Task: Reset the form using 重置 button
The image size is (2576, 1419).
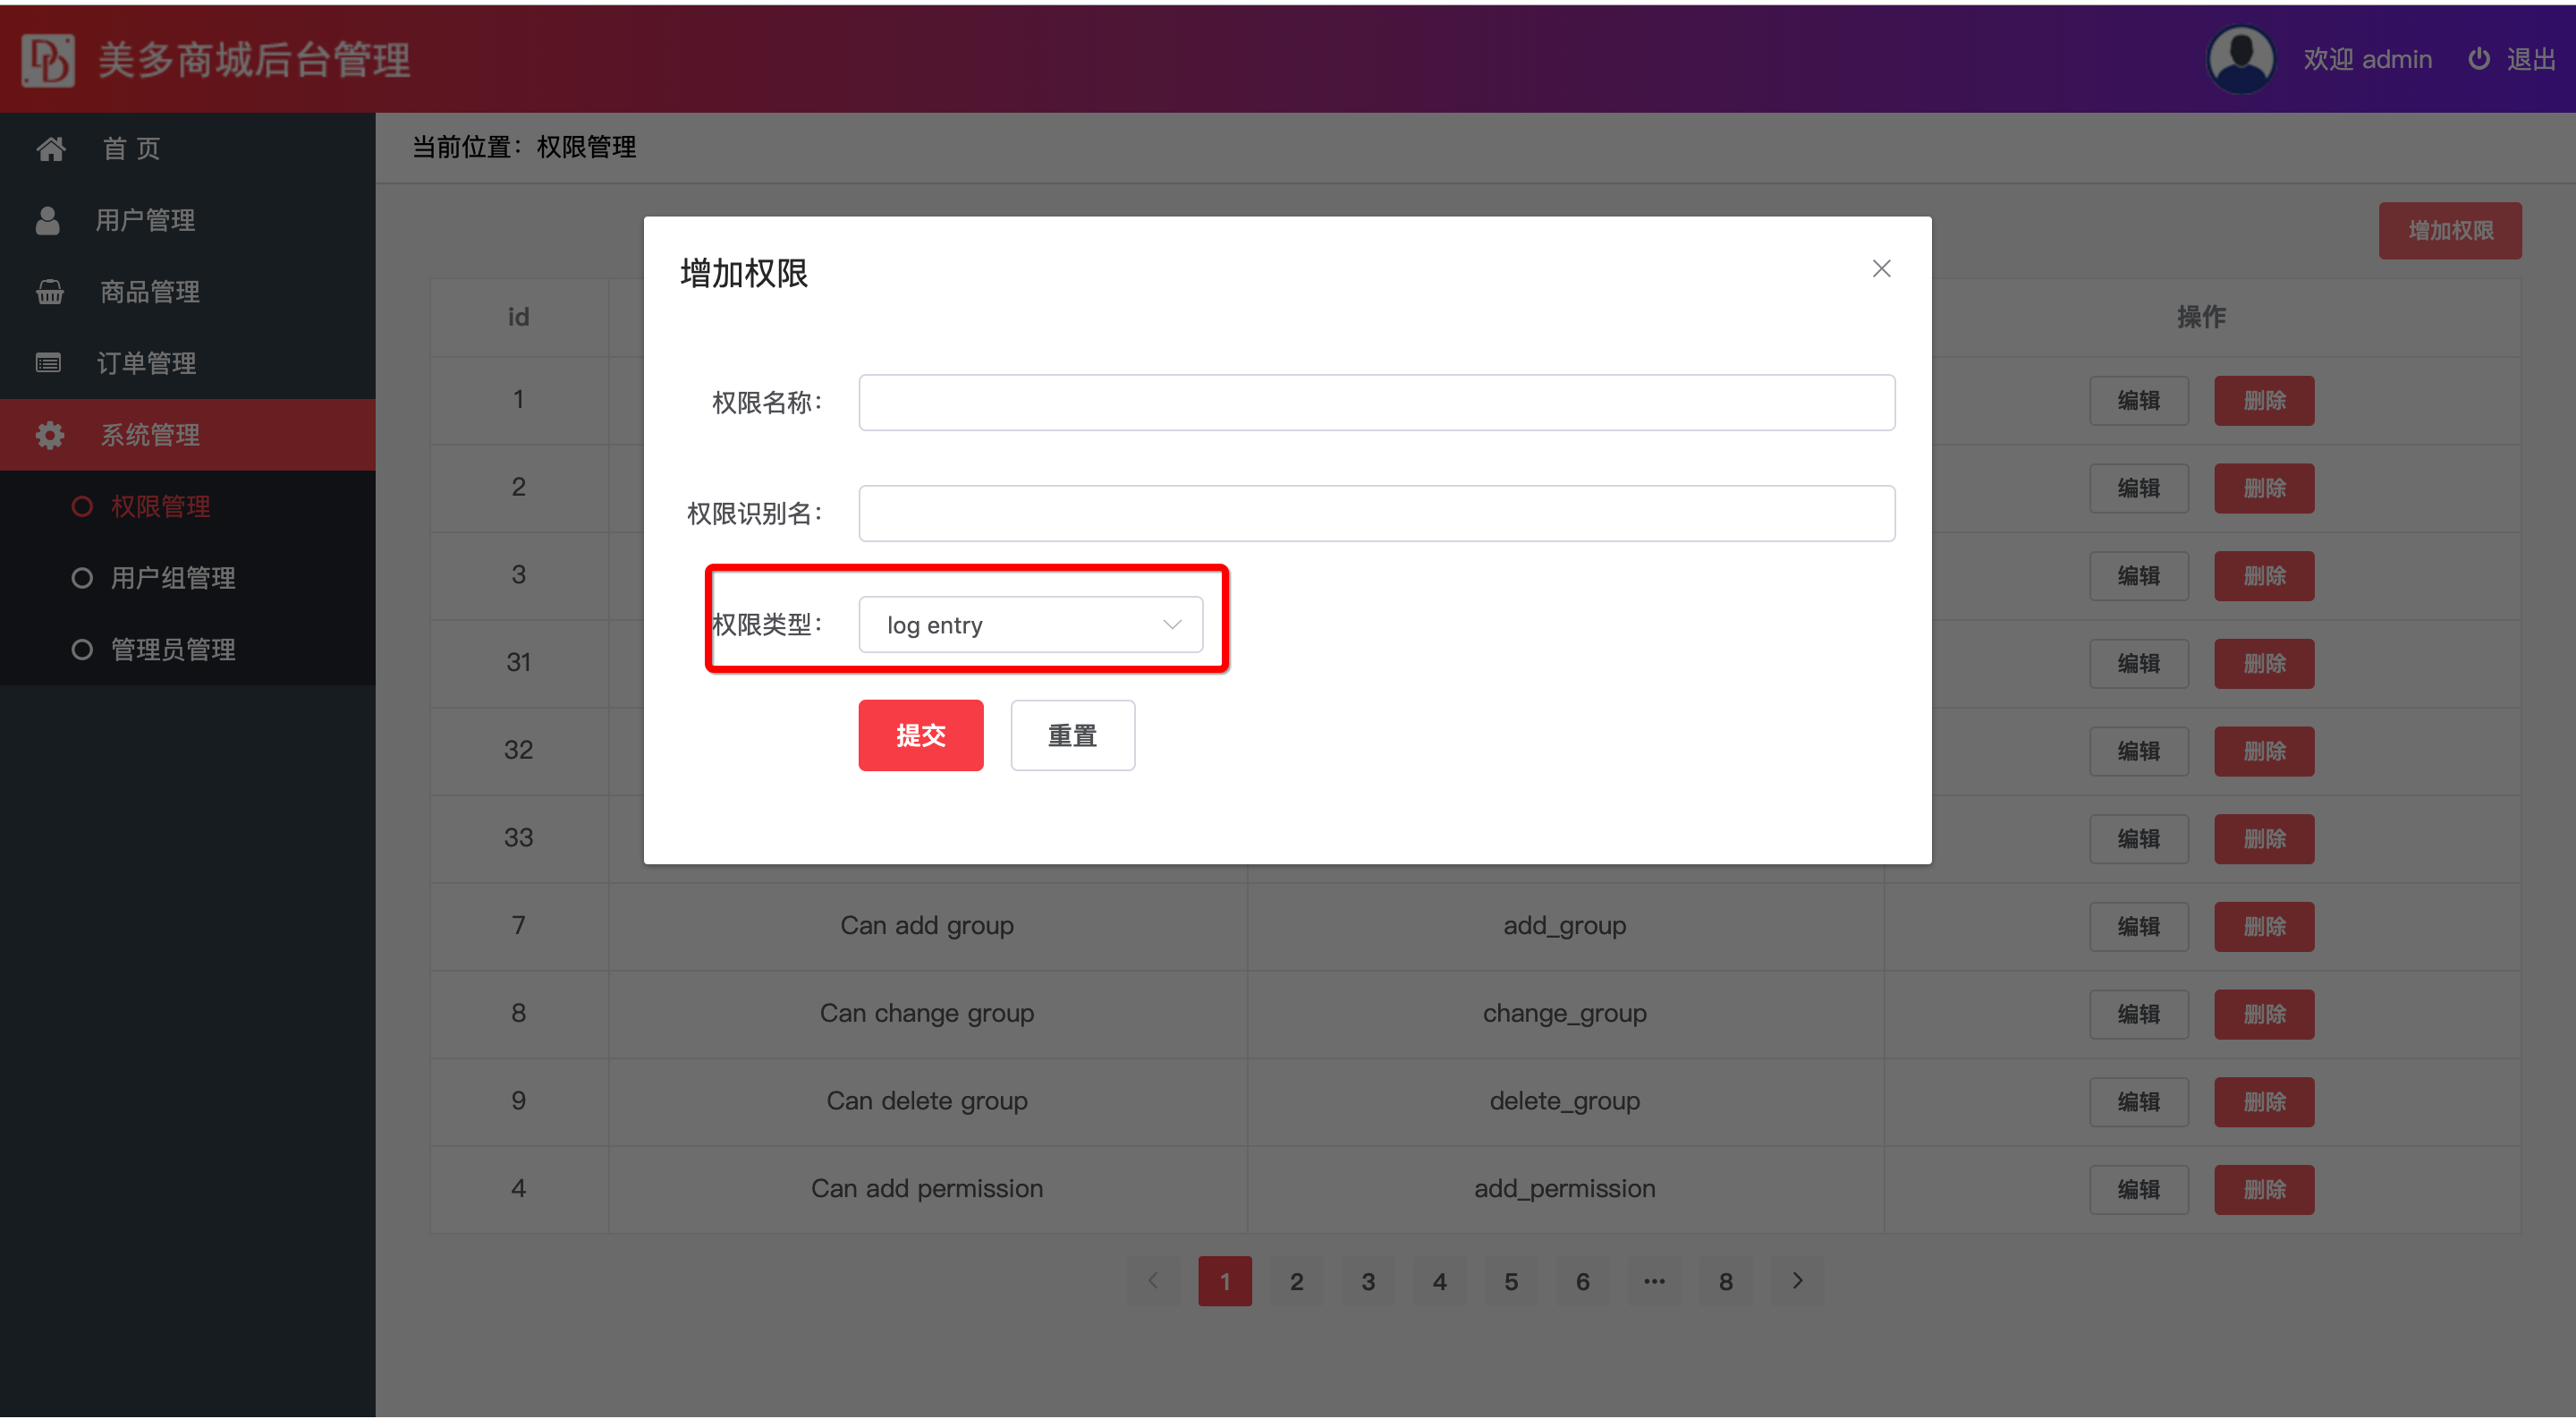Action: point(1071,735)
